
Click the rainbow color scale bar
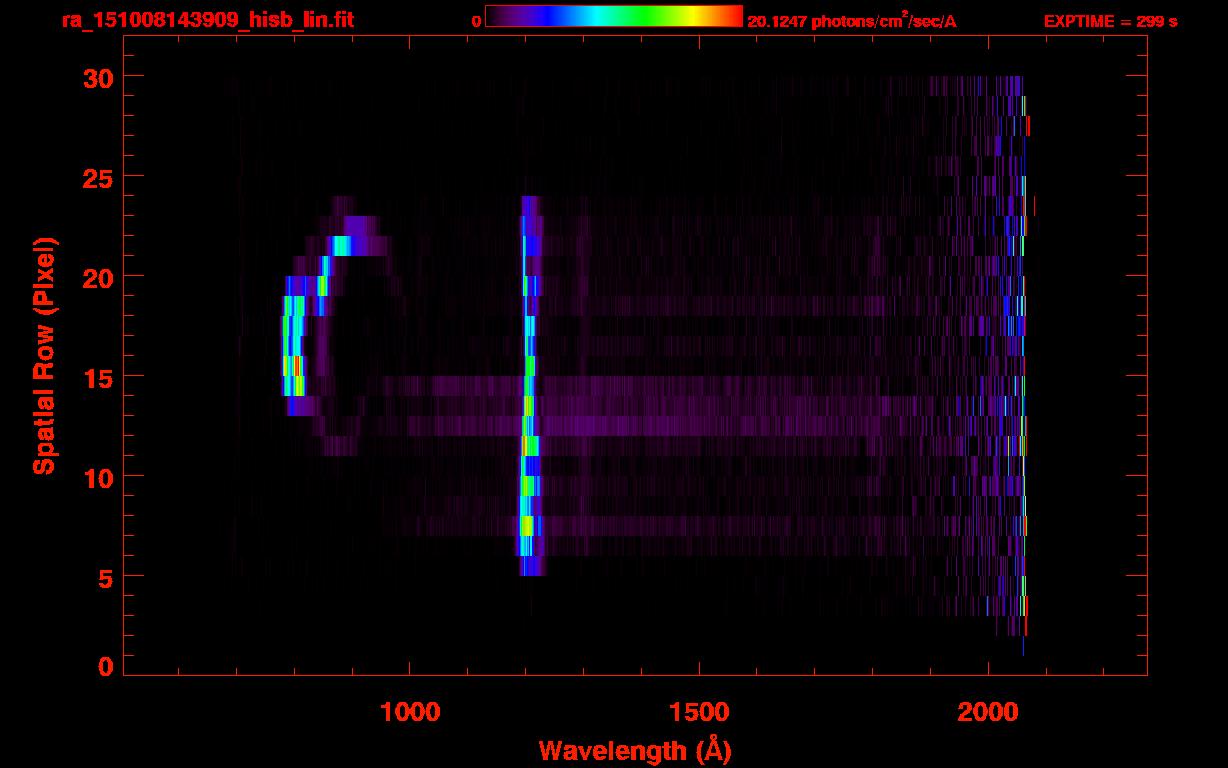point(614,16)
